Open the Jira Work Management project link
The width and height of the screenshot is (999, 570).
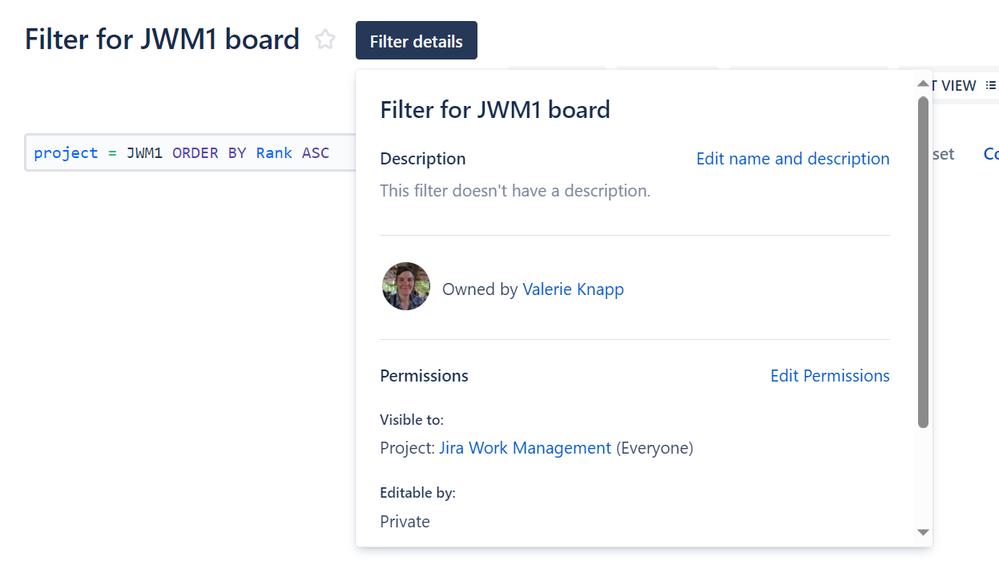pyautogui.click(x=525, y=448)
